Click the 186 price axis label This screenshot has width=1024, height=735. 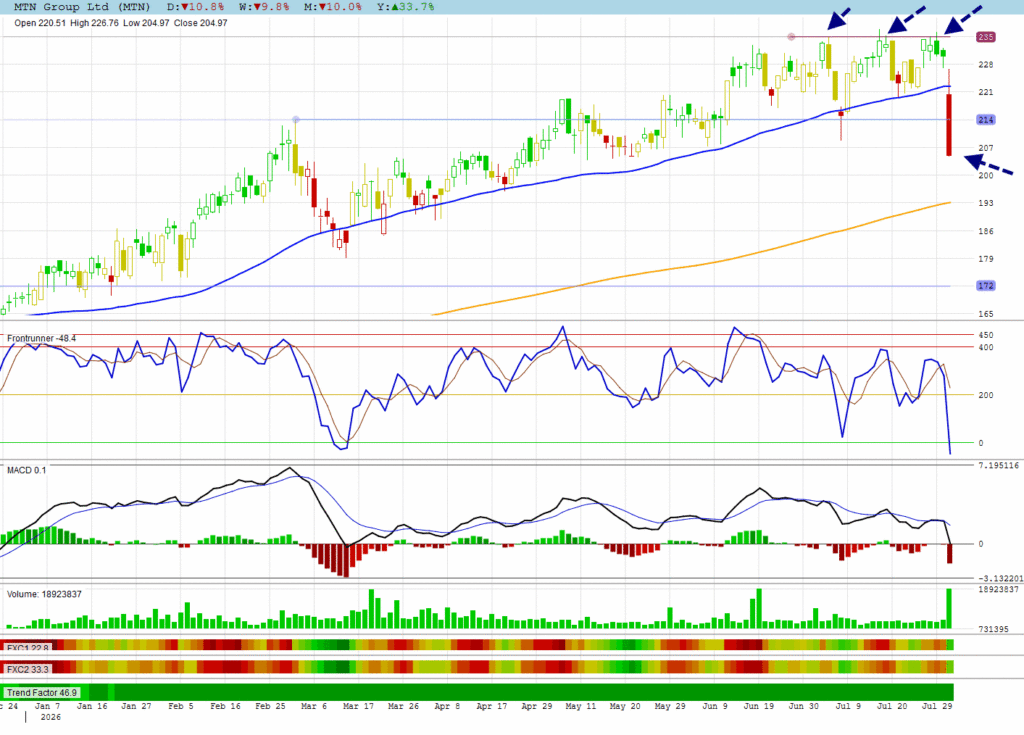click(x=985, y=231)
